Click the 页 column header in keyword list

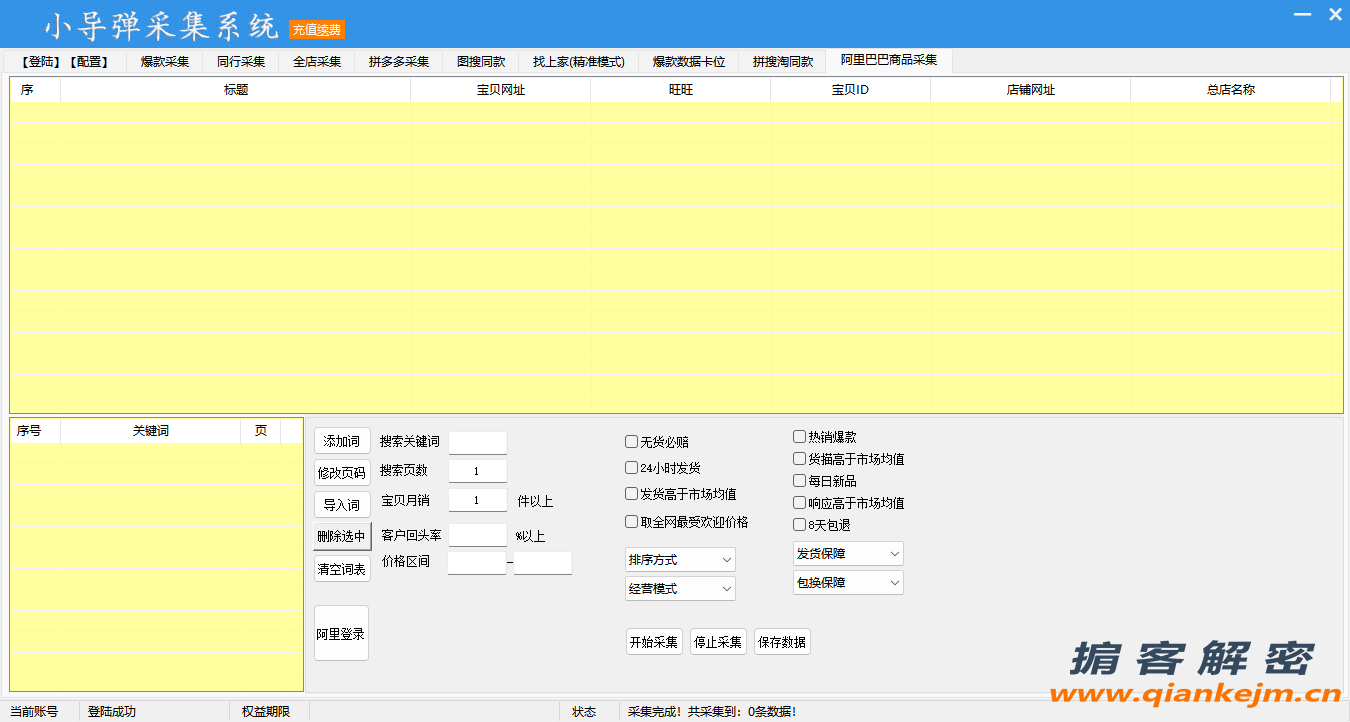pyautogui.click(x=261, y=431)
